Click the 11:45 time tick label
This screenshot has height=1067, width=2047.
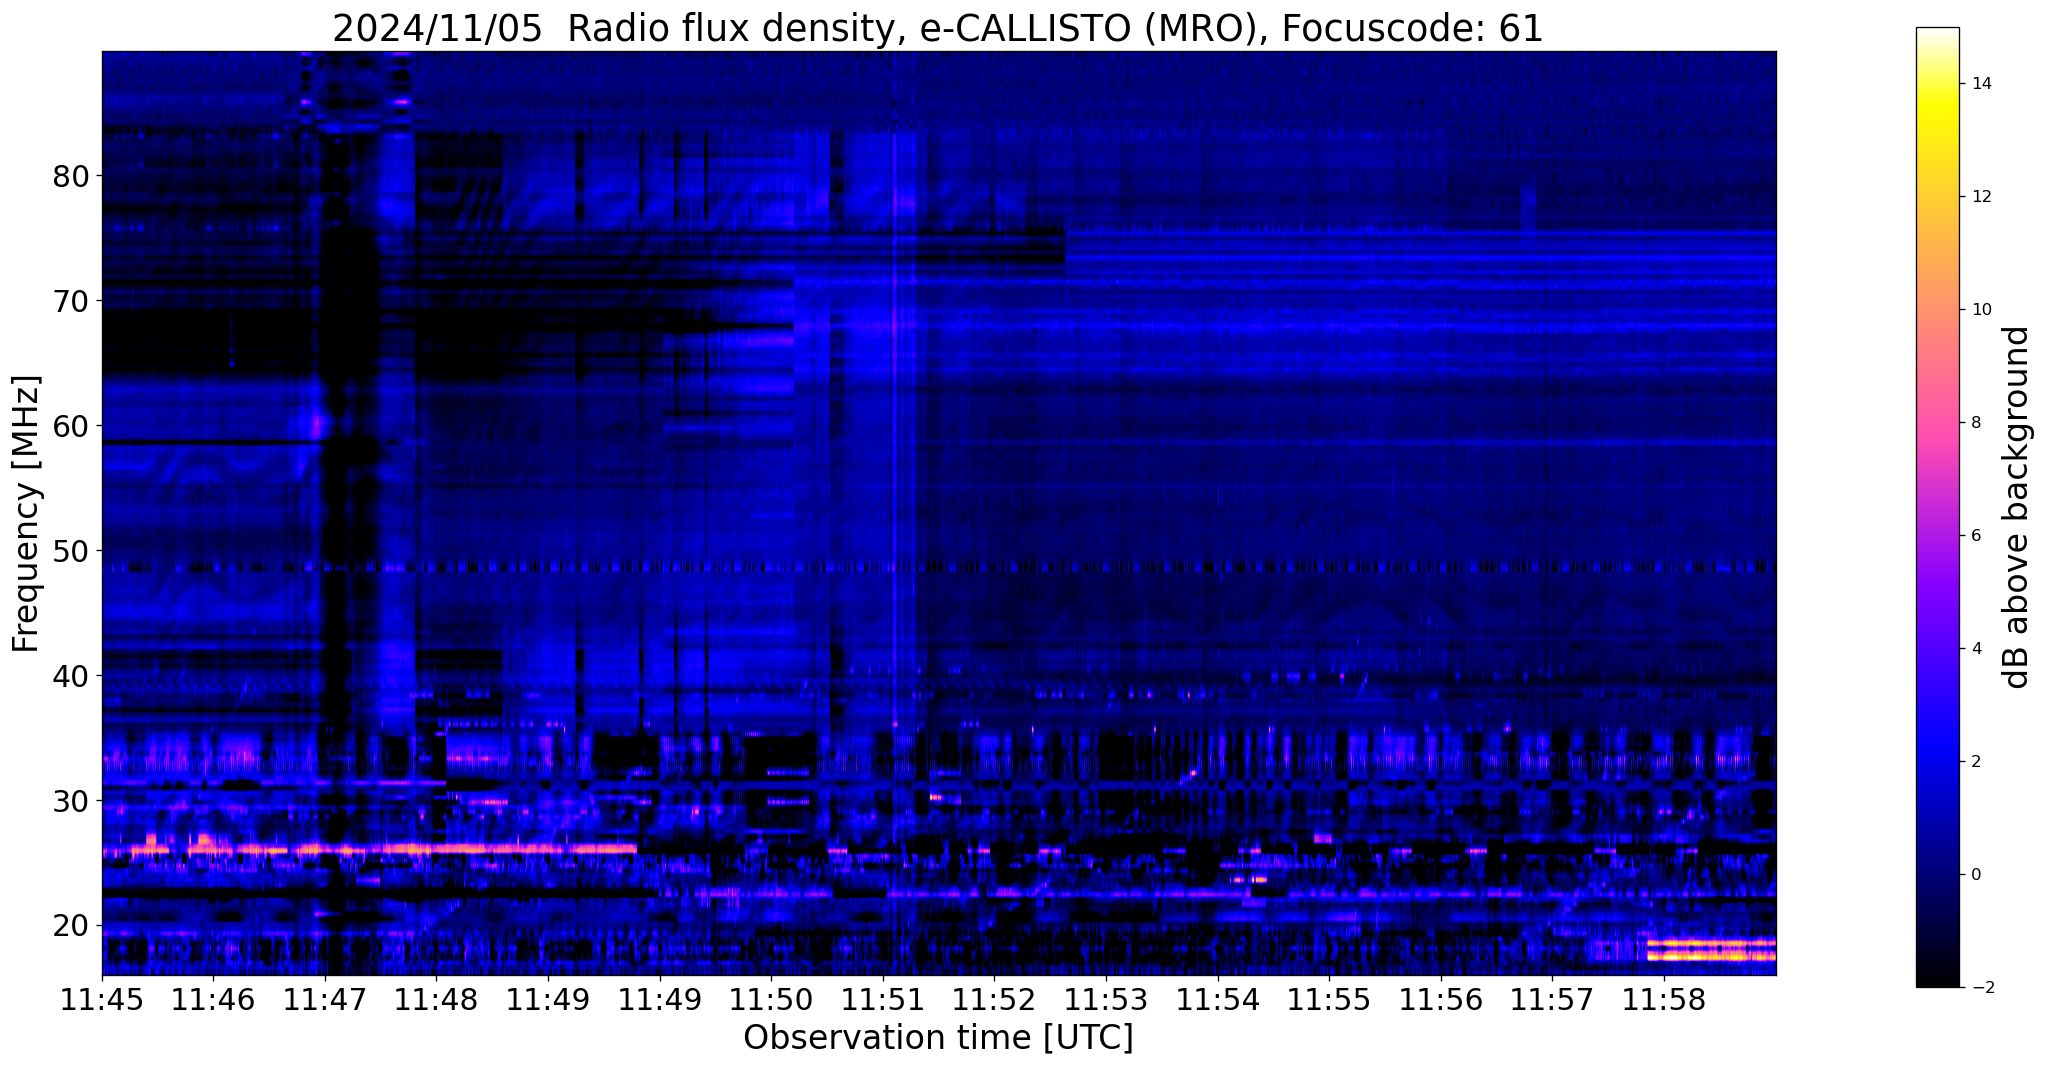pos(102,1000)
